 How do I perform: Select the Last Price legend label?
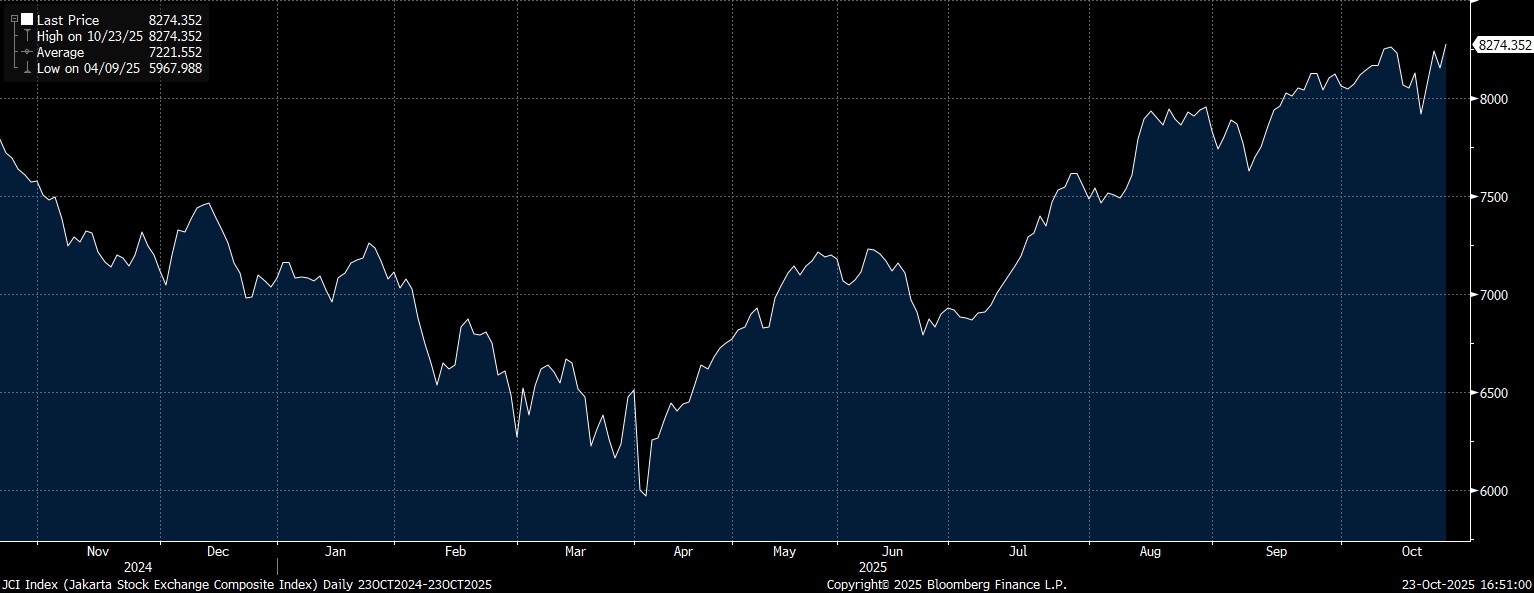tap(70, 20)
